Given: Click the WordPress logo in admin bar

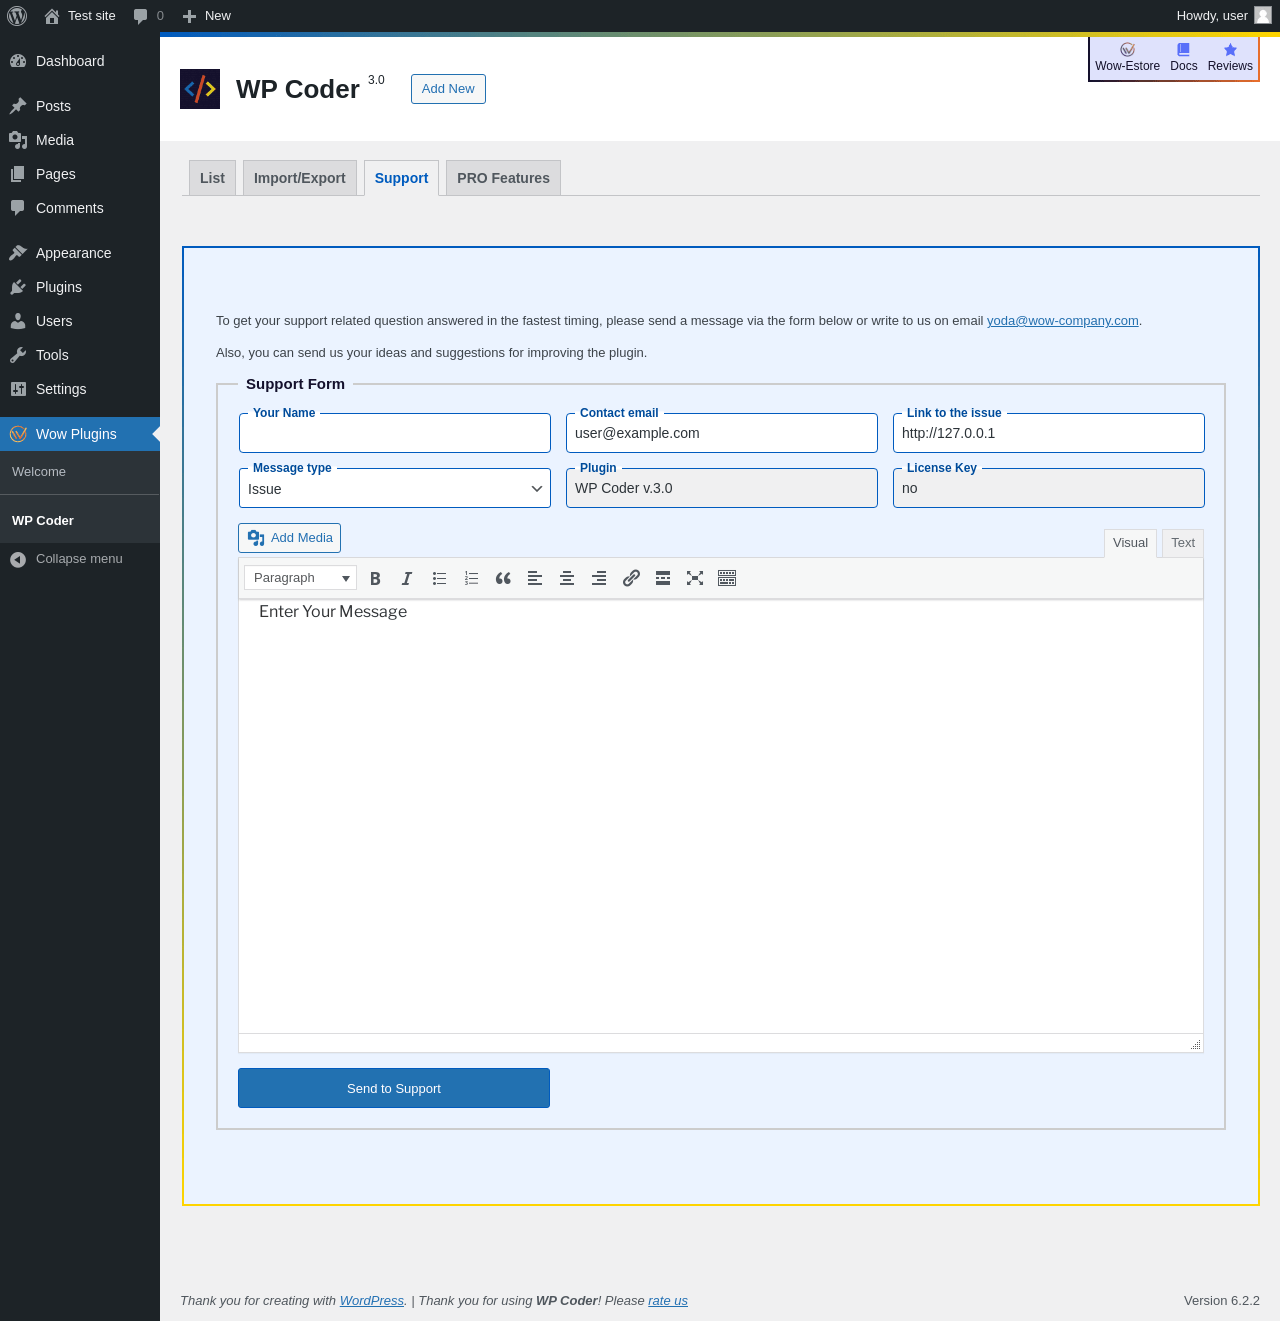Looking at the screenshot, I should (x=17, y=16).
